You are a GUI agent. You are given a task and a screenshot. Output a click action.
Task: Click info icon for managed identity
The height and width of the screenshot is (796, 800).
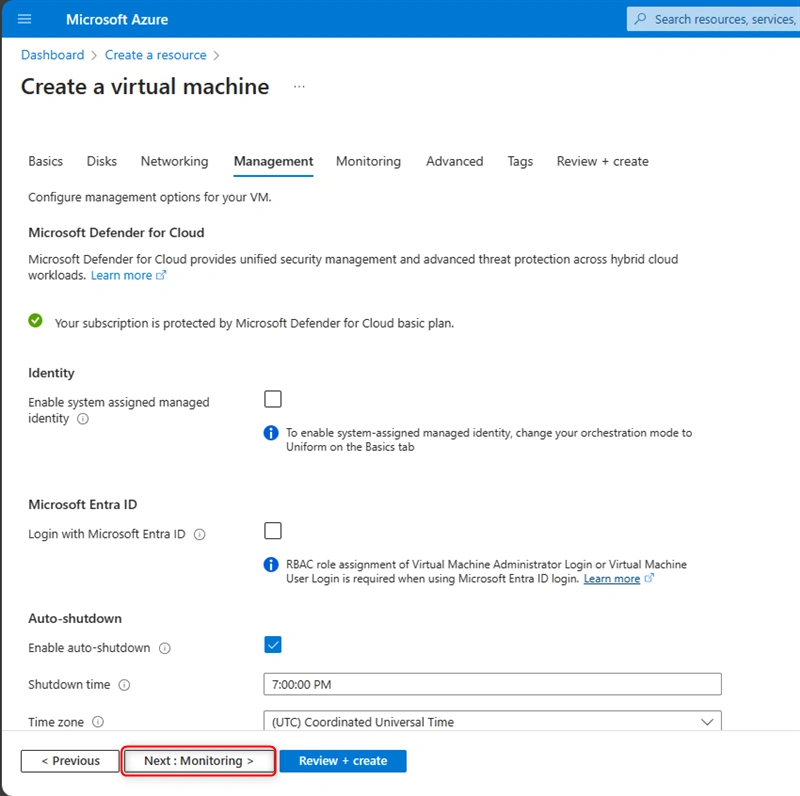pos(83,419)
